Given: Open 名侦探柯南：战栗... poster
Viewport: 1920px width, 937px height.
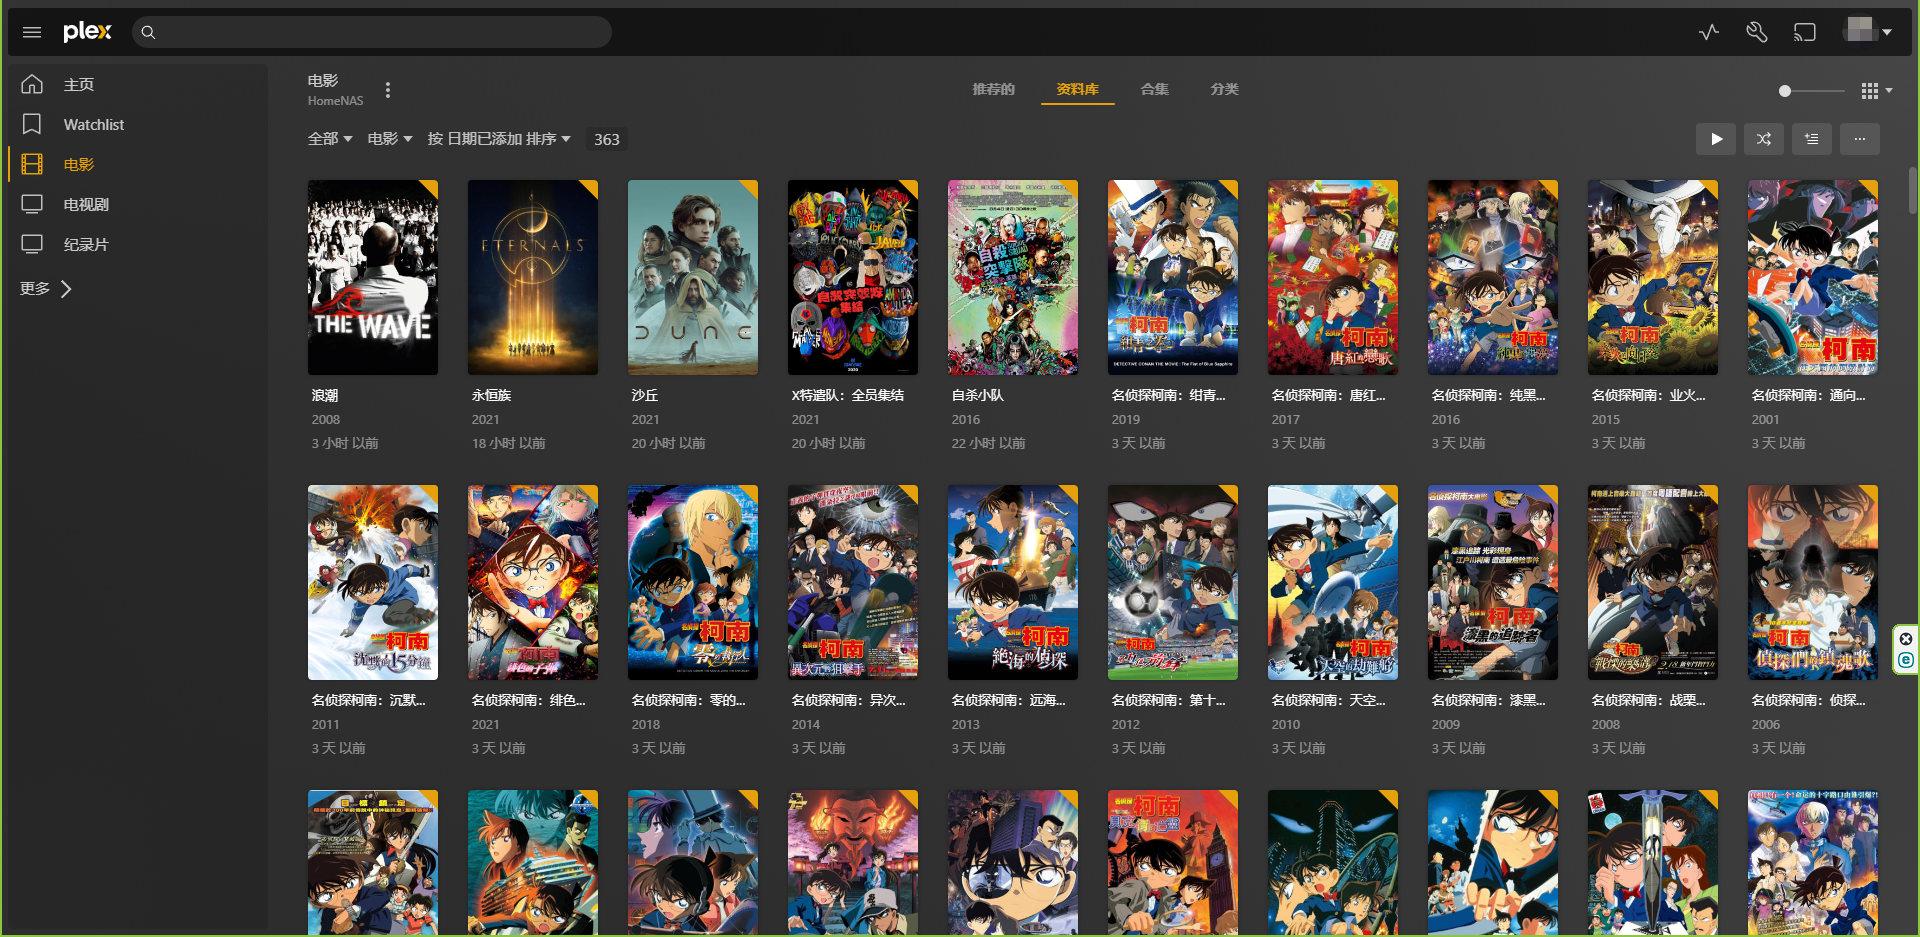Looking at the screenshot, I should (1653, 582).
